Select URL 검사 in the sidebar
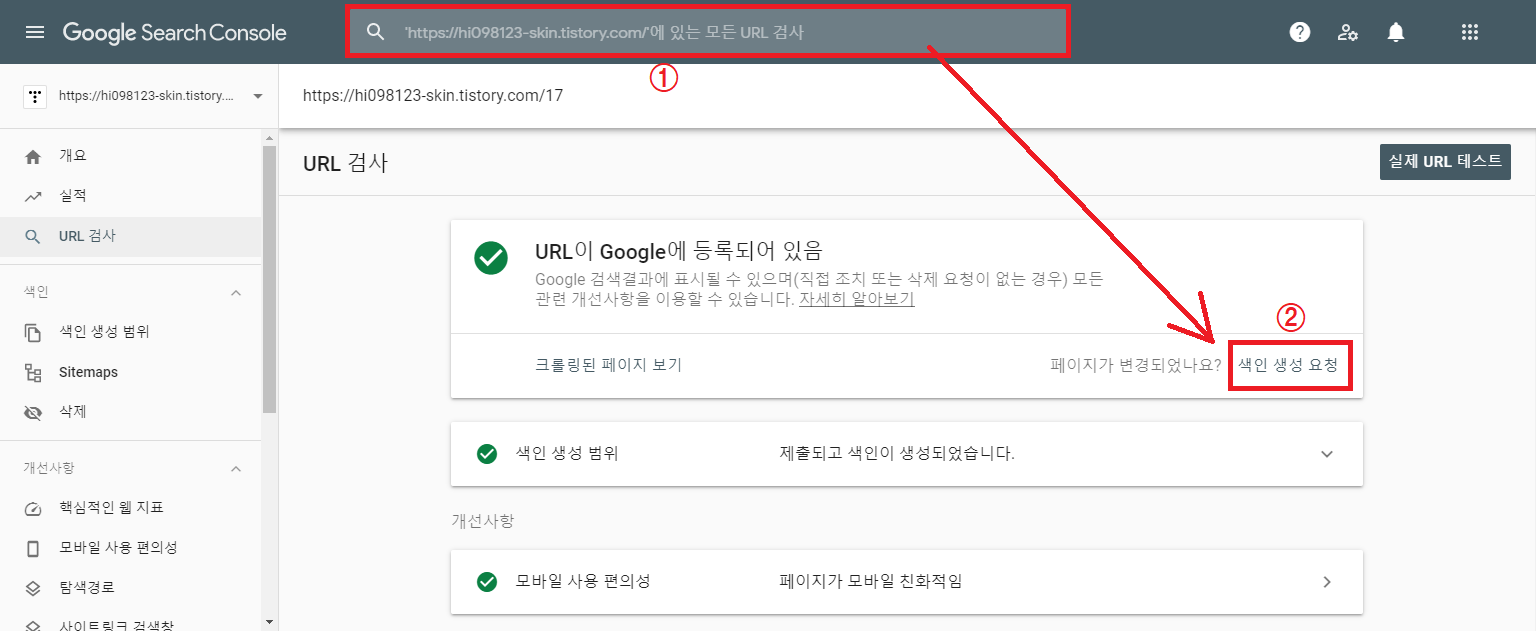The width and height of the screenshot is (1536, 631). point(131,237)
